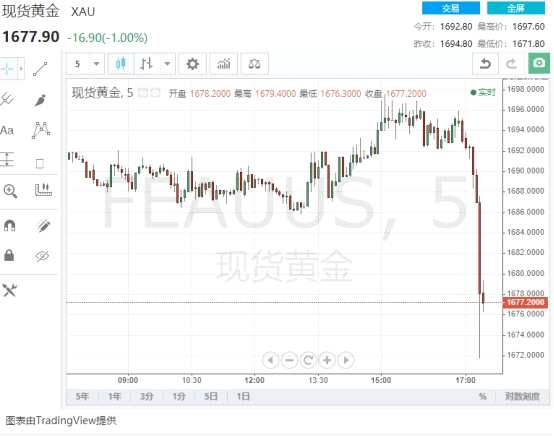
Task: Open the indicators panel icon
Action: pyautogui.click(x=224, y=64)
